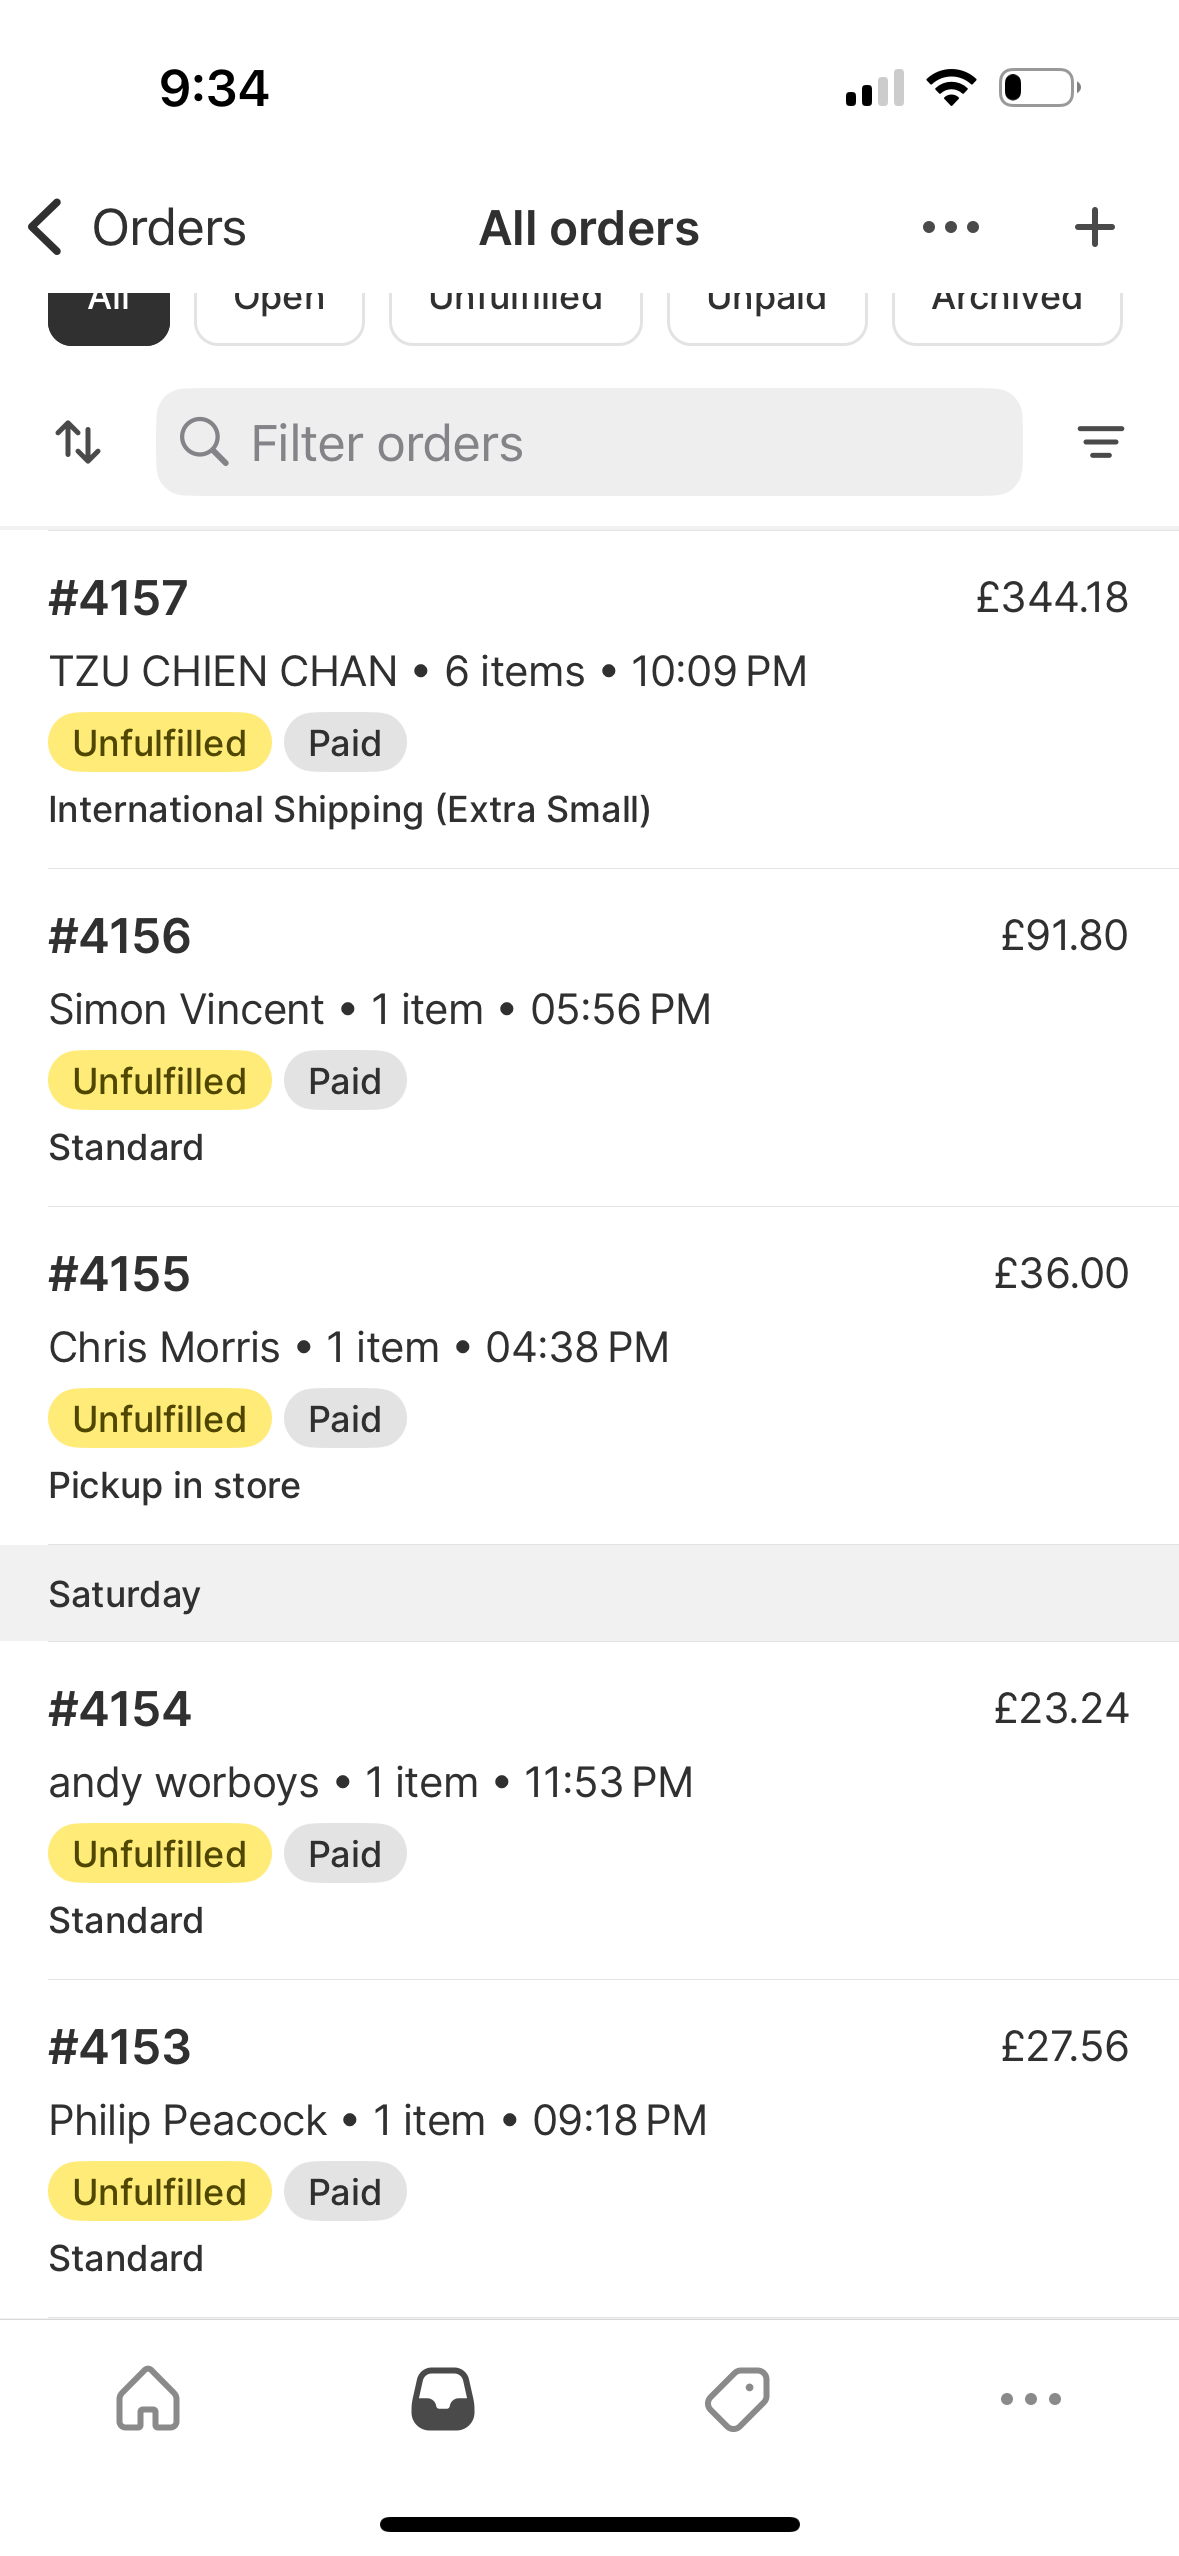
Task: Open order #4156 from Simon Vincent
Action: coord(589,1038)
